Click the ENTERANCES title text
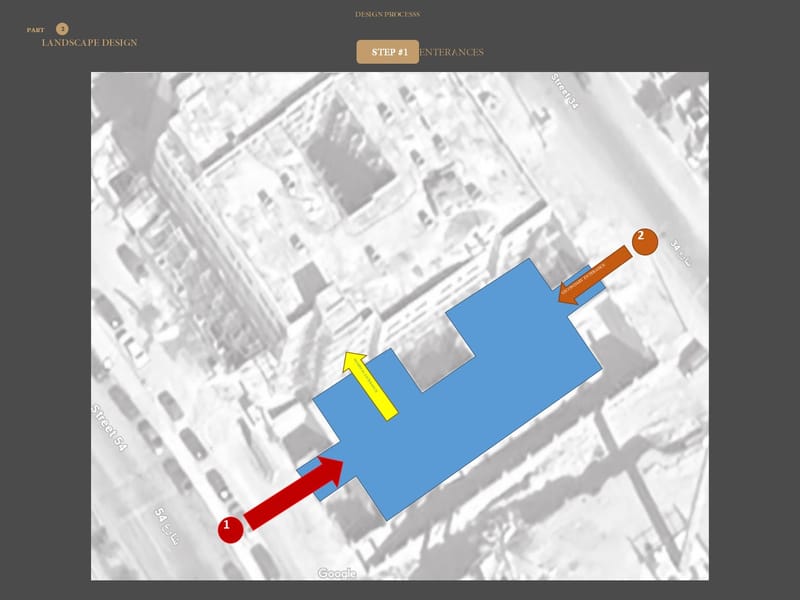Viewport: 800px width, 600px height. (x=451, y=52)
